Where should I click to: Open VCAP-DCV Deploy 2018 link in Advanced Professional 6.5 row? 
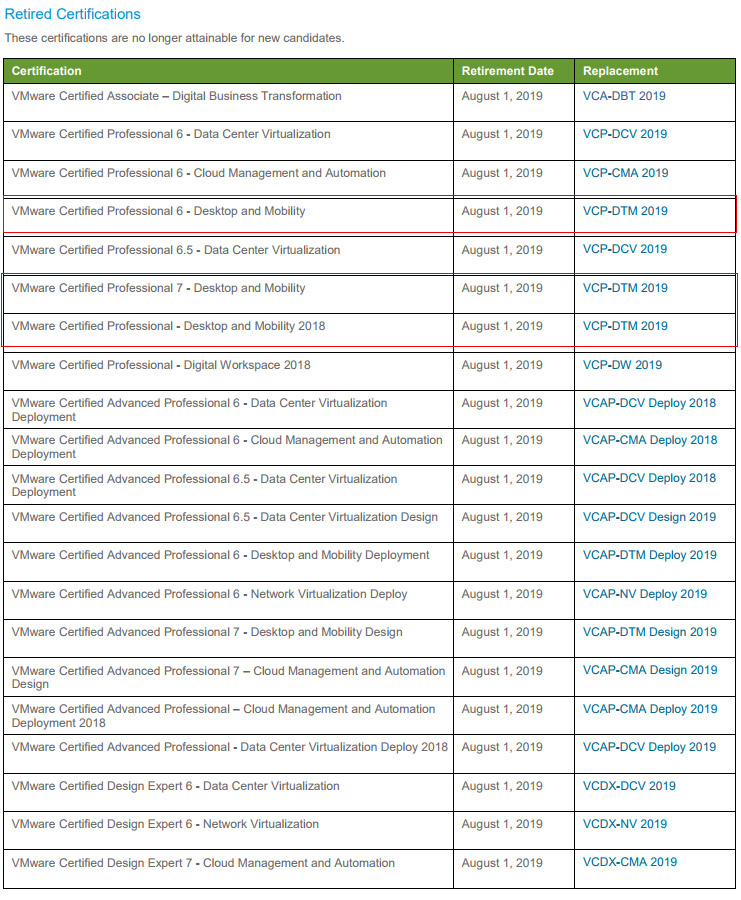pos(649,478)
